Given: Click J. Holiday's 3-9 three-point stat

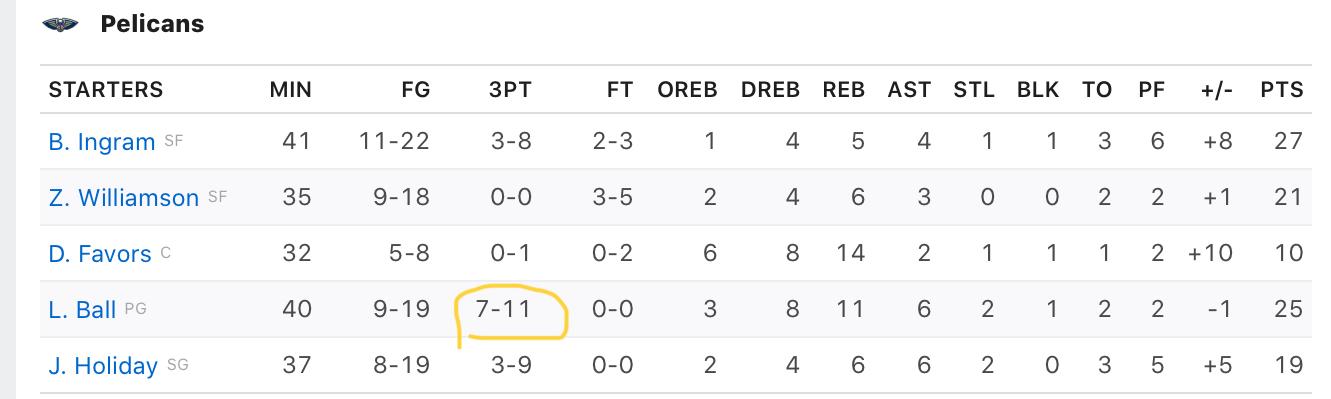Looking at the screenshot, I should click(x=511, y=366).
